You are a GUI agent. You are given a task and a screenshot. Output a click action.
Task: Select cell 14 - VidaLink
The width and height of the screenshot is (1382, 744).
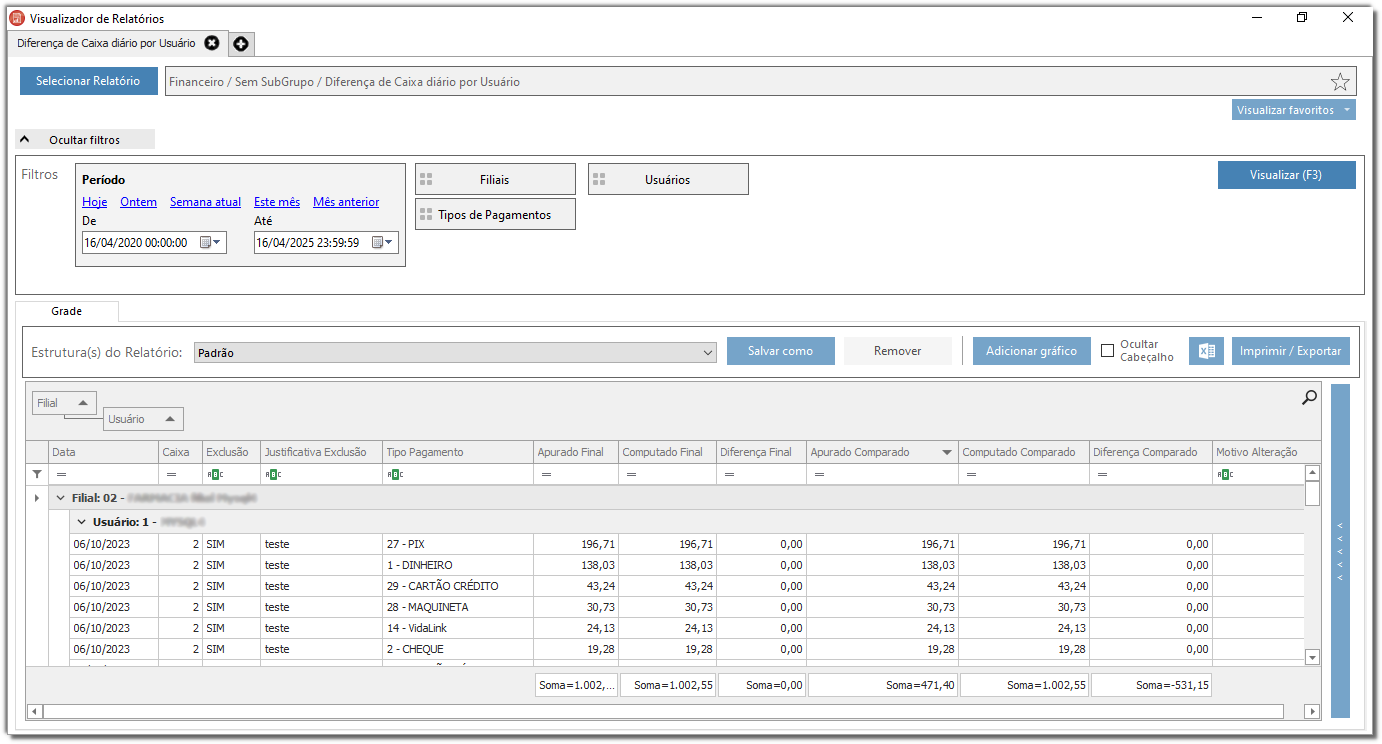458,628
